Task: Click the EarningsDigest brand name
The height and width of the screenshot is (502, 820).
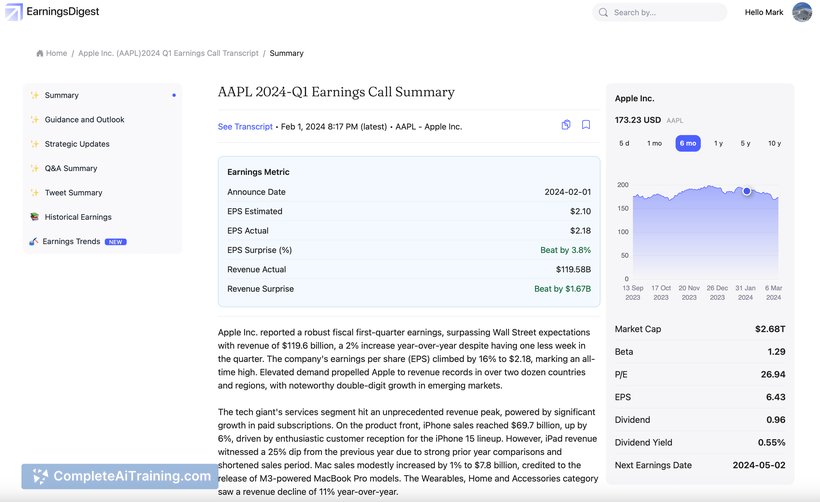Action: (x=63, y=12)
